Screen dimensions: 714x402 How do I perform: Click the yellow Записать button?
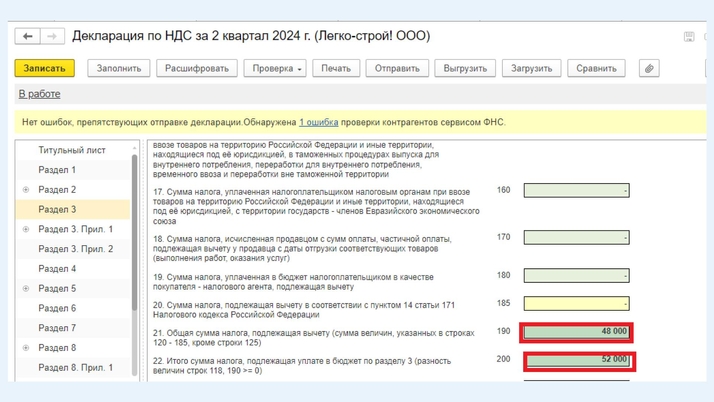[45, 68]
